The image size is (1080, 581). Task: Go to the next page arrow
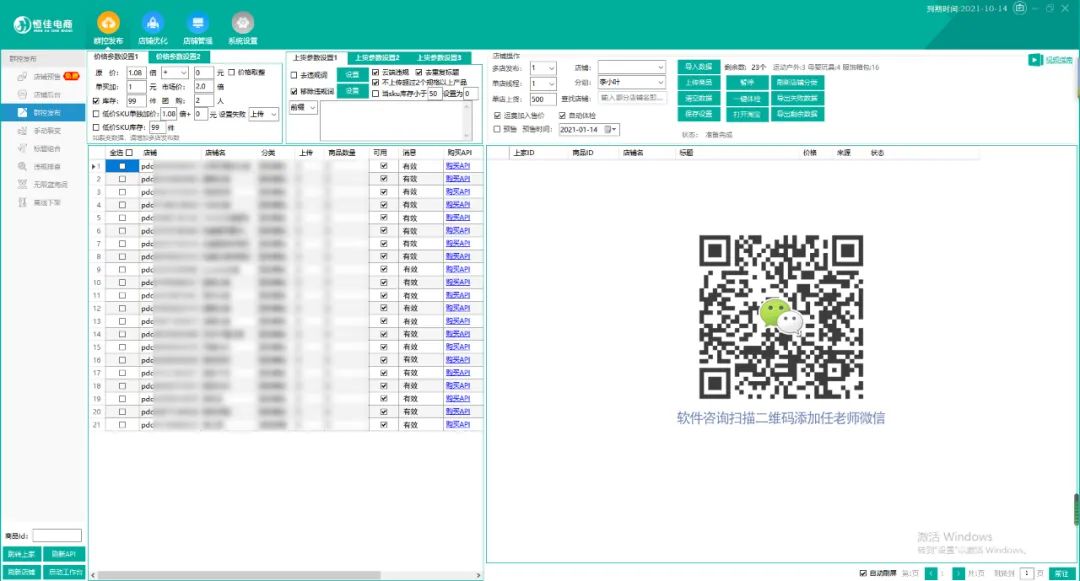point(958,573)
